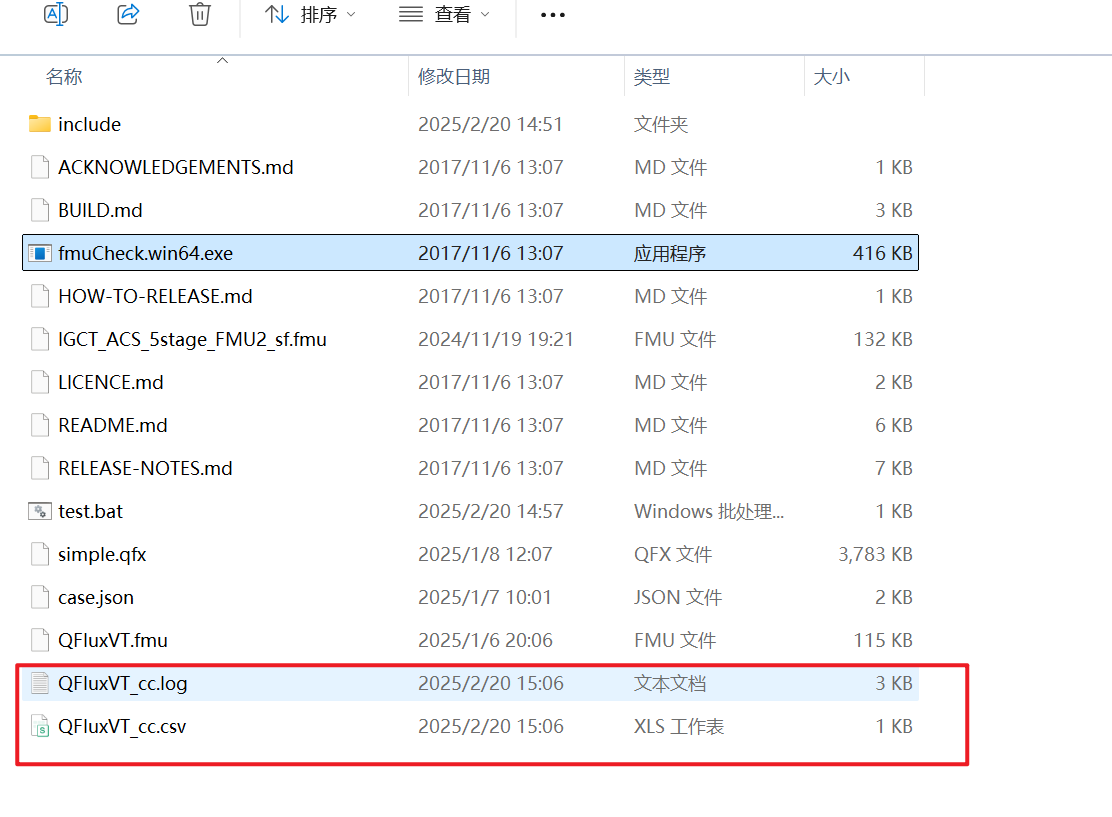Image resolution: width=1112 pixels, height=817 pixels.
Task: Sort by the 类型 column header
Action: pyautogui.click(x=652, y=77)
